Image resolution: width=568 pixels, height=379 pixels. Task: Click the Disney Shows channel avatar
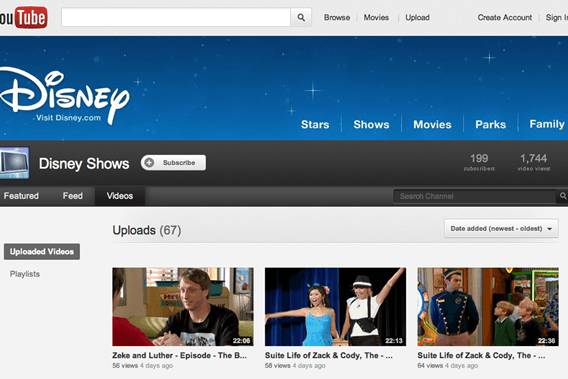[x=14, y=163]
